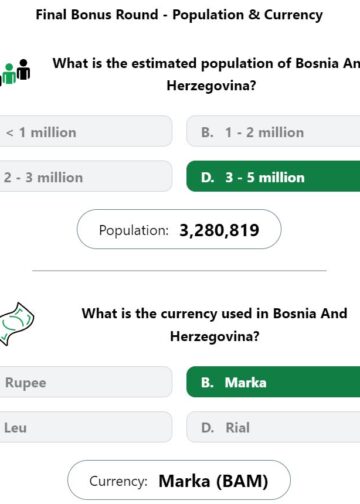Click the bold number 3,280,819
The height and width of the screenshot is (504, 360).
point(219,230)
